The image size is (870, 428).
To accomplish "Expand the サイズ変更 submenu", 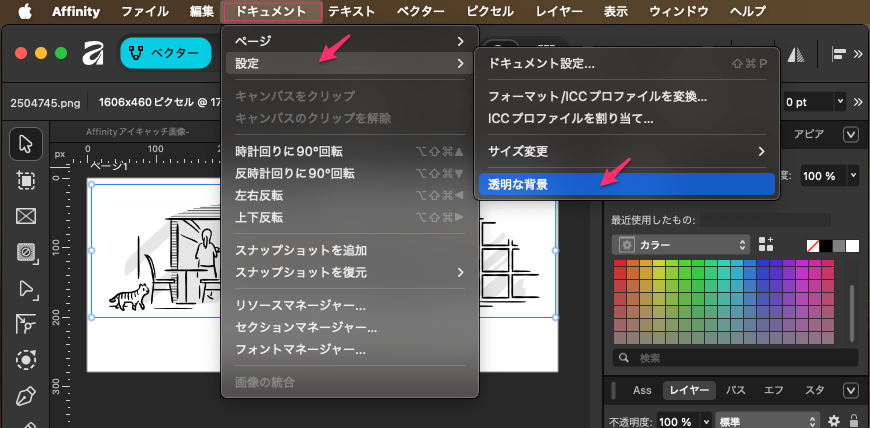I will click(x=626, y=151).
